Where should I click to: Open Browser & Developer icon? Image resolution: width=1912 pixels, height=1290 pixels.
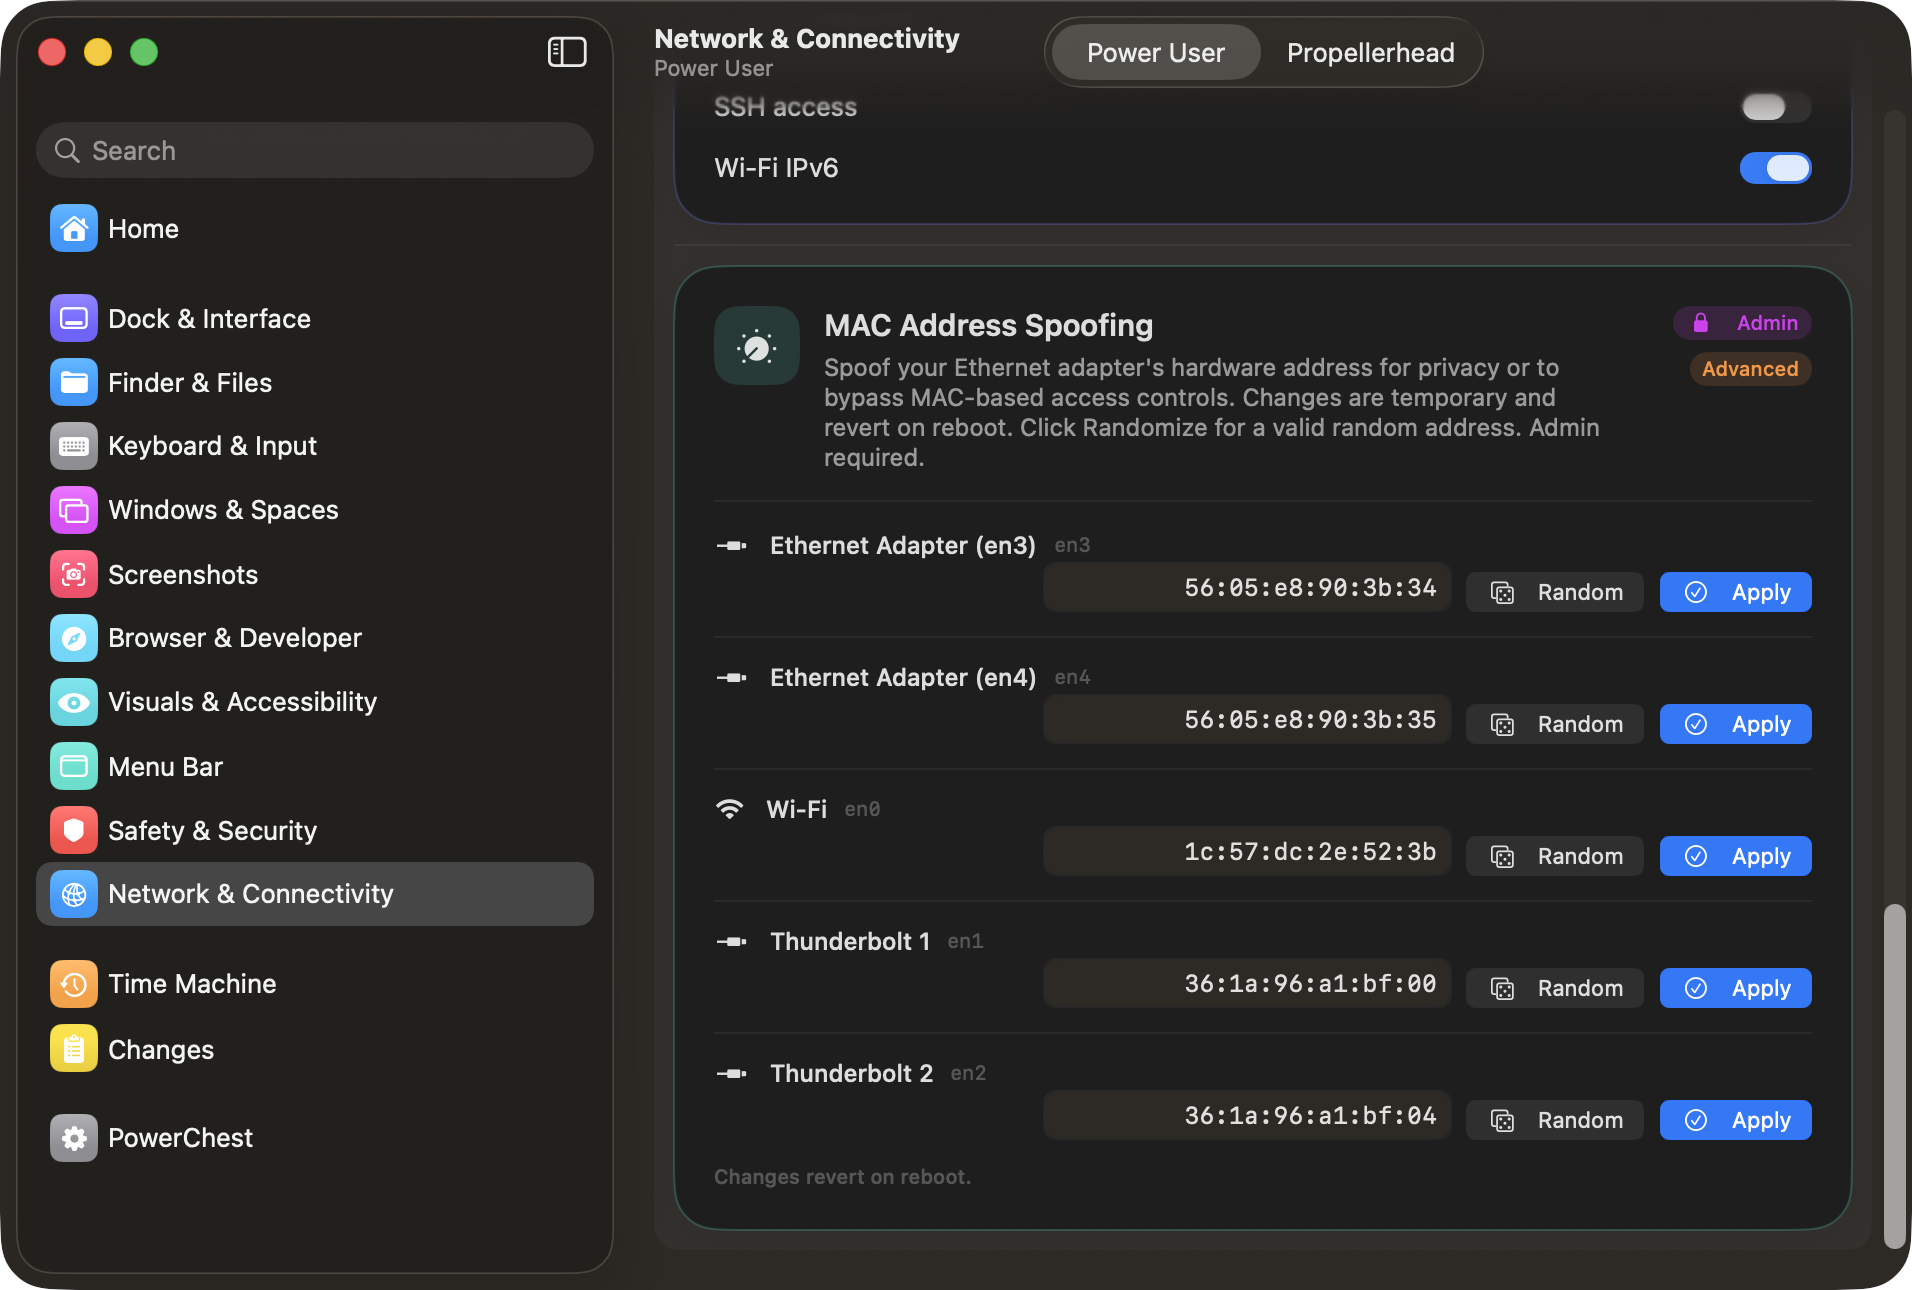(73, 638)
